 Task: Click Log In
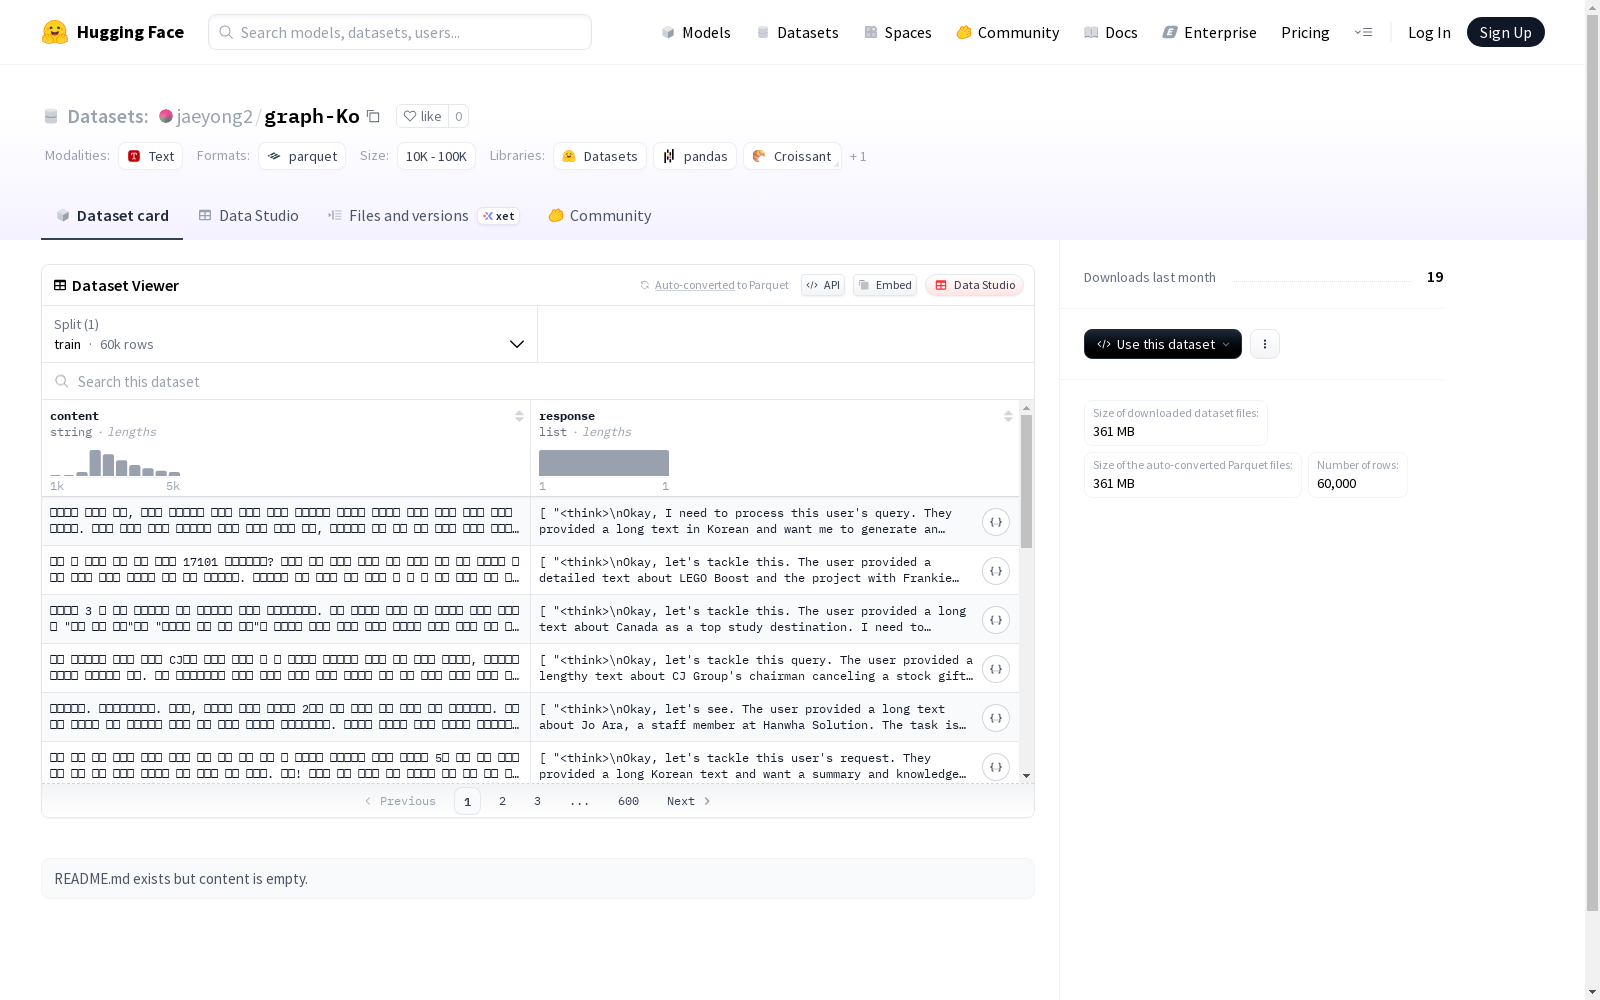coord(1429,32)
